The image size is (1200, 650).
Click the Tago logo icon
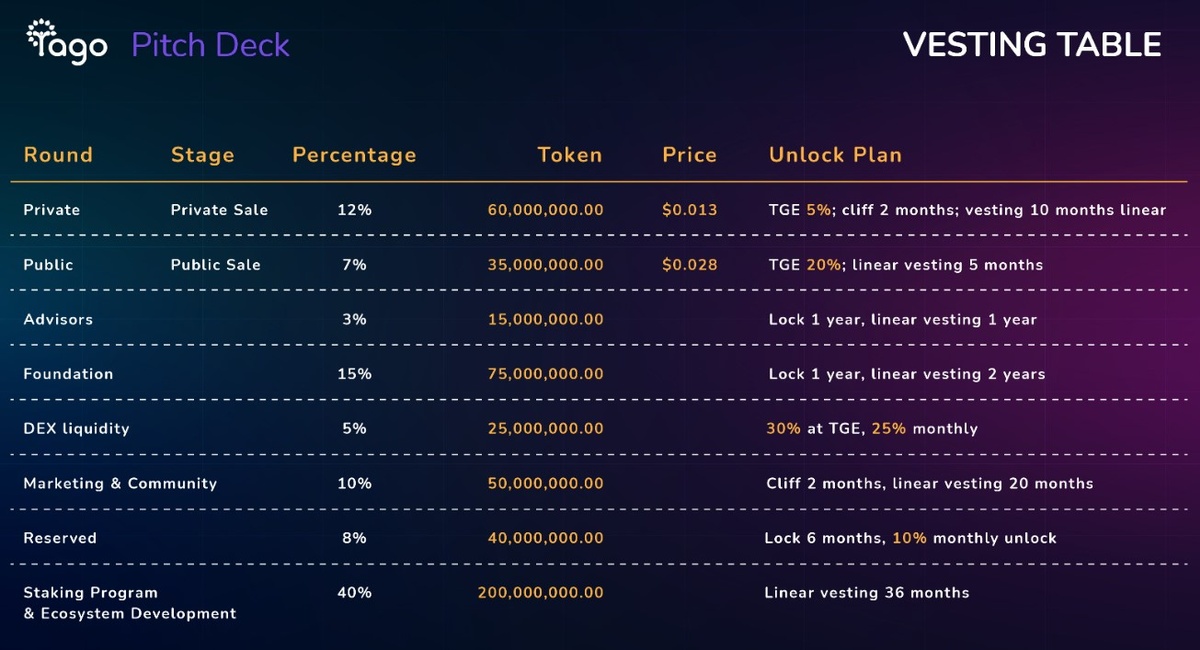point(40,38)
